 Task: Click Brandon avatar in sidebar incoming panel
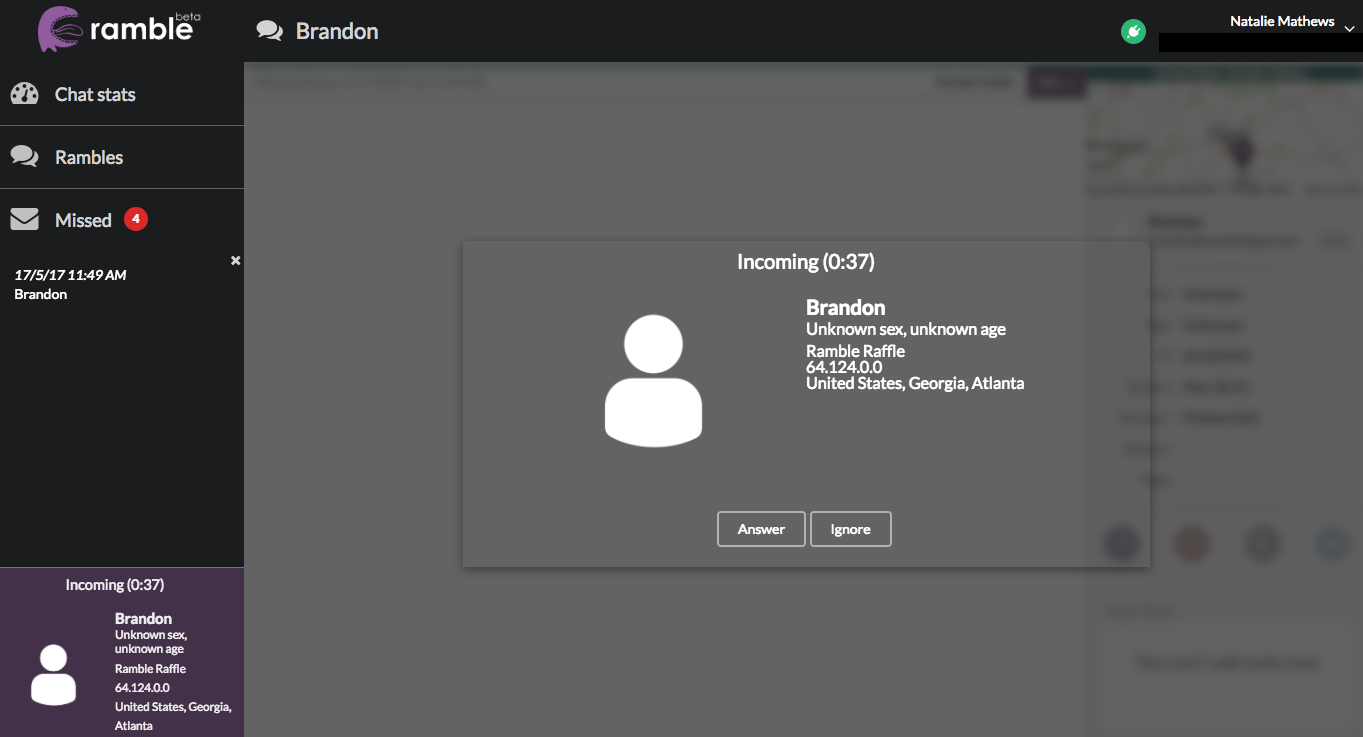click(x=53, y=675)
